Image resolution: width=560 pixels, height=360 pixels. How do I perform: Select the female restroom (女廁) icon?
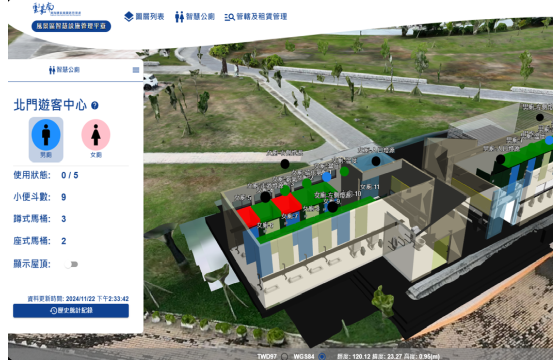coord(96,135)
